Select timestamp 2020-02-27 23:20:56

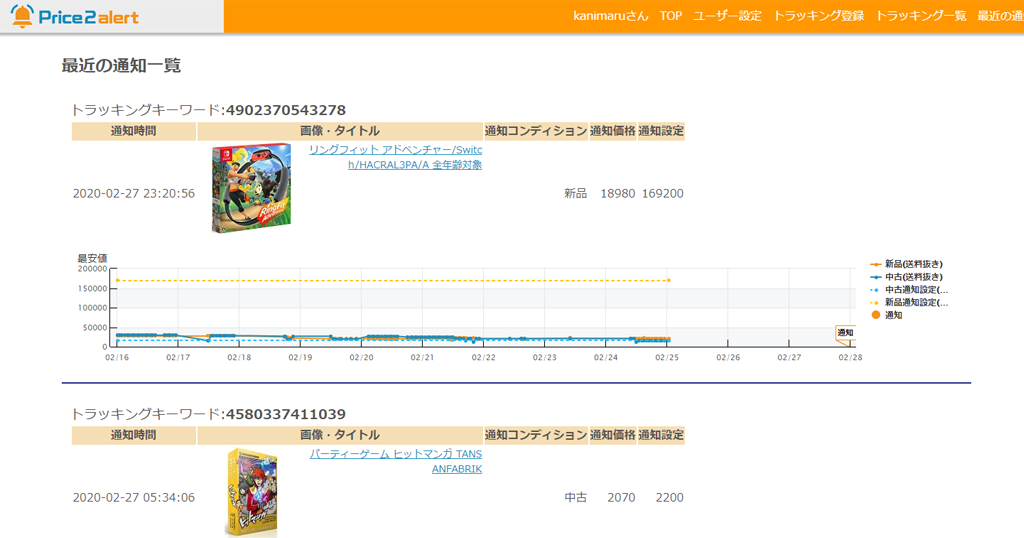(134, 194)
